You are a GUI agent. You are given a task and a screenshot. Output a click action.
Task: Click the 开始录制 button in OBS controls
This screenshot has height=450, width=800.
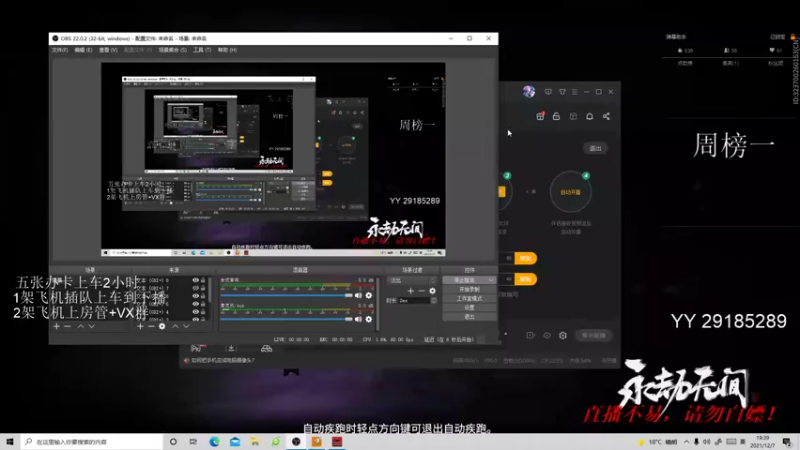[469, 289]
